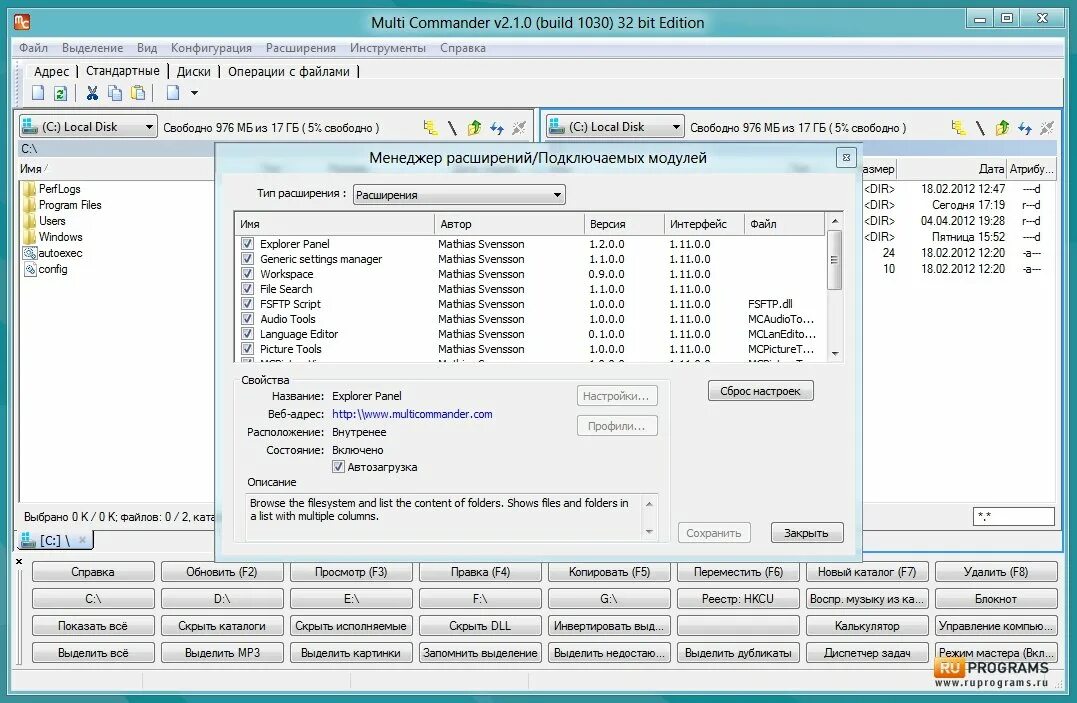Image resolution: width=1077 pixels, height=703 pixels.
Task: Sort the extension list by Автор column
Action: click(509, 223)
